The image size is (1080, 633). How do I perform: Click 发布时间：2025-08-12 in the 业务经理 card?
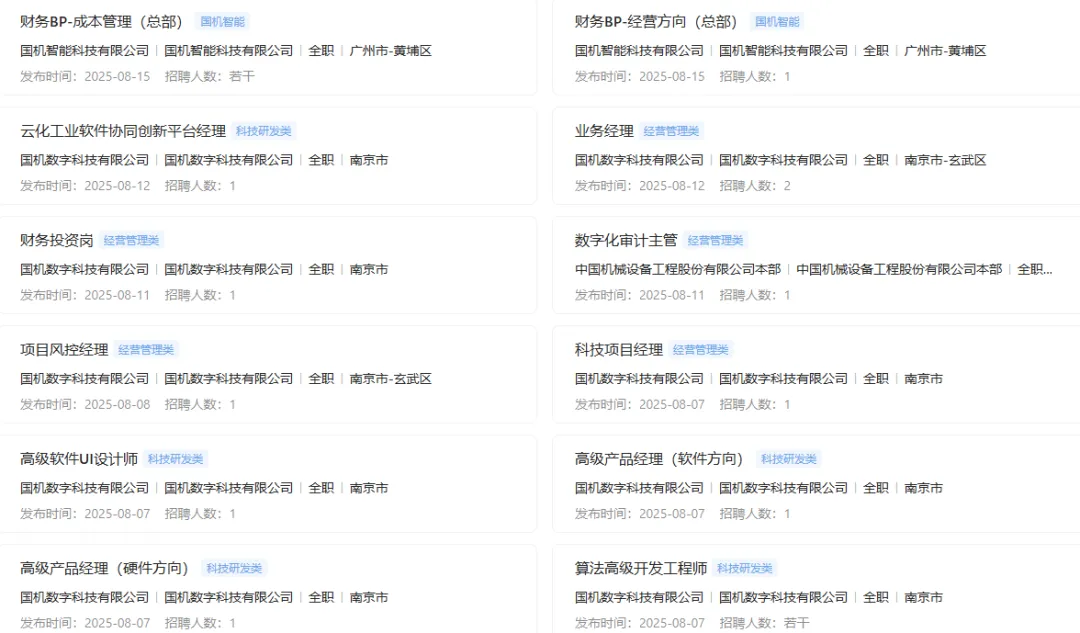pyautogui.click(x=640, y=186)
